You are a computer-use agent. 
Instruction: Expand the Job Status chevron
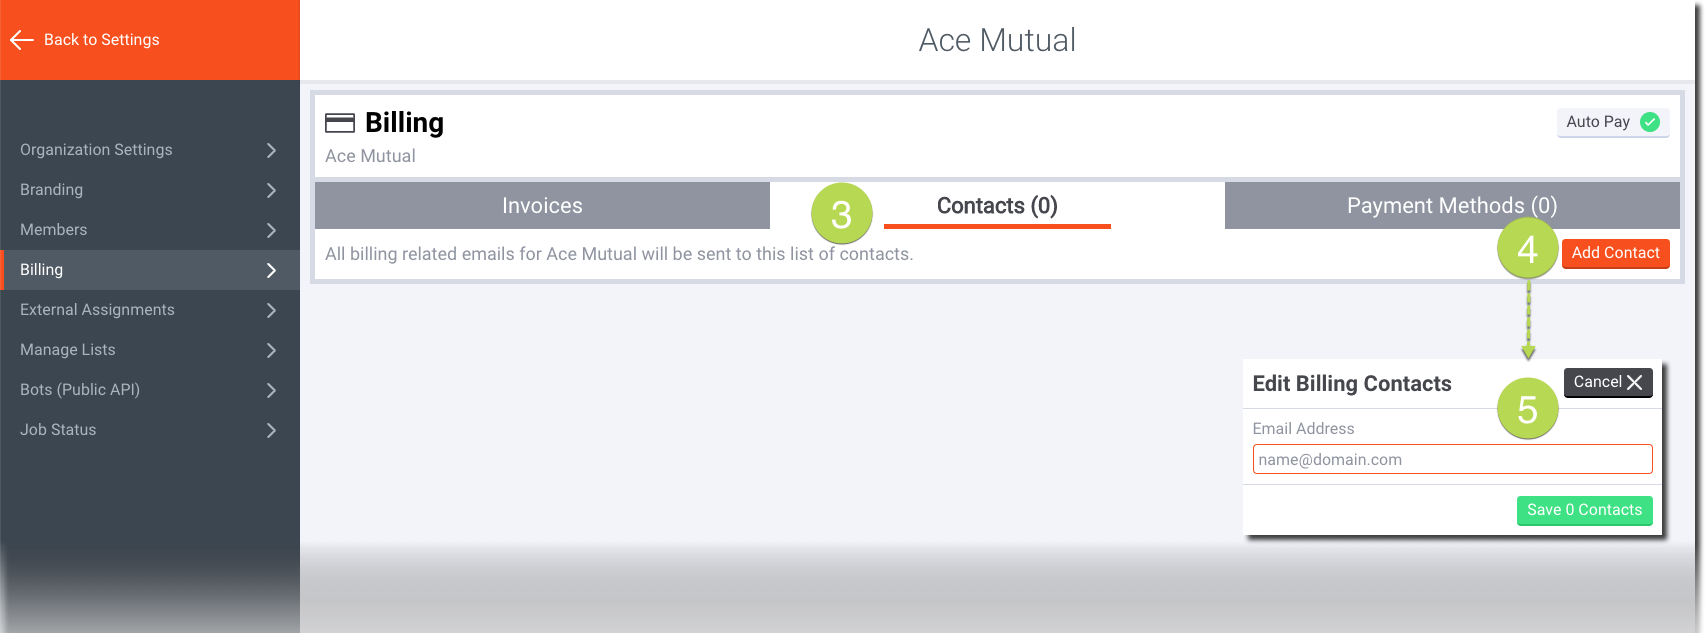click(x=271, y=430)
